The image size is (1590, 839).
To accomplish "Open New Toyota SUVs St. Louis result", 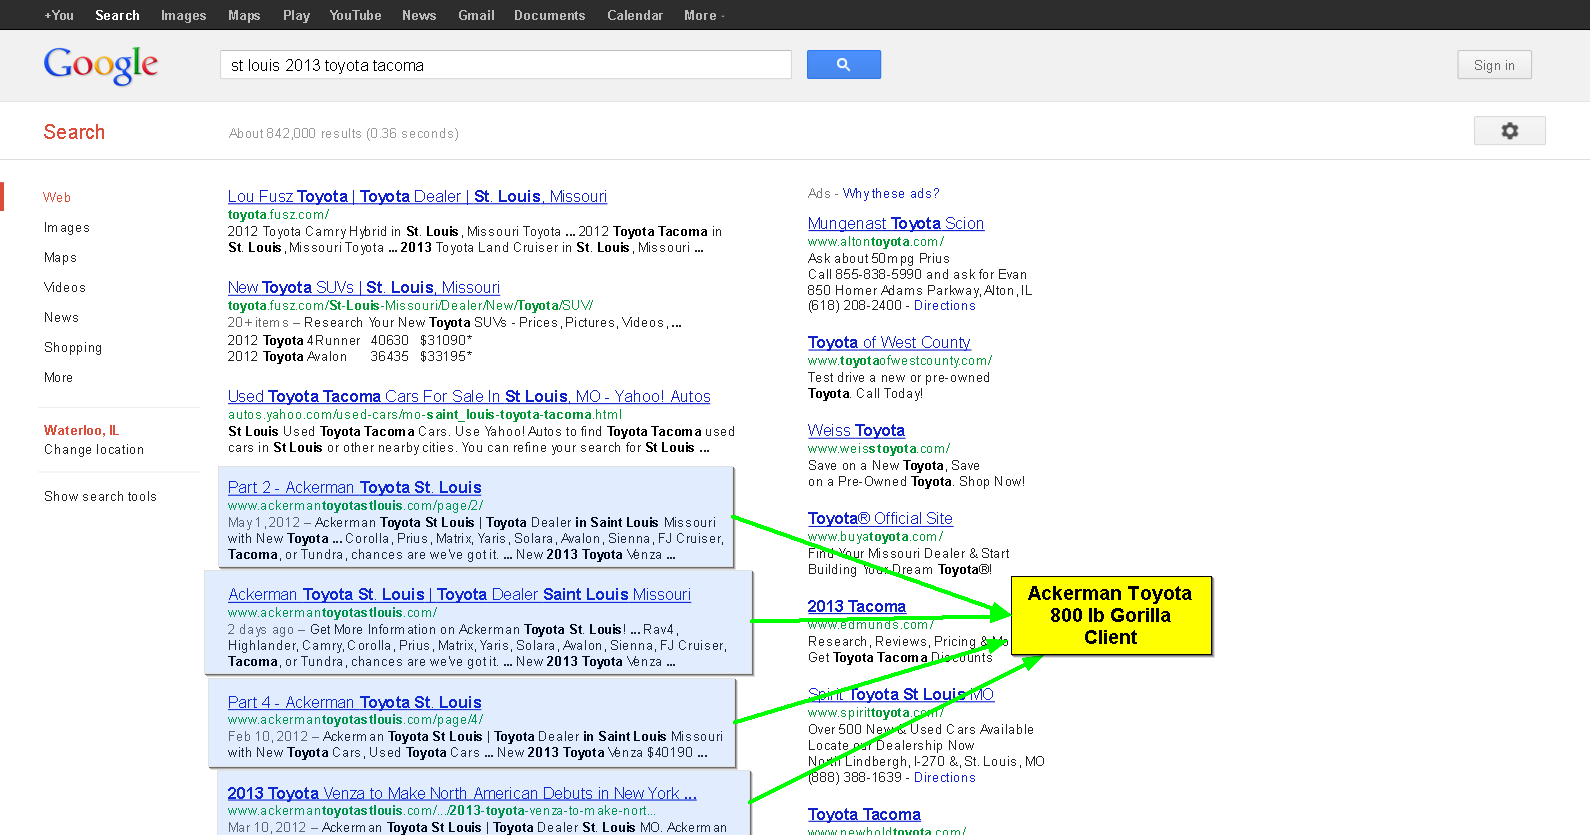I will click(x=364, y=287).
